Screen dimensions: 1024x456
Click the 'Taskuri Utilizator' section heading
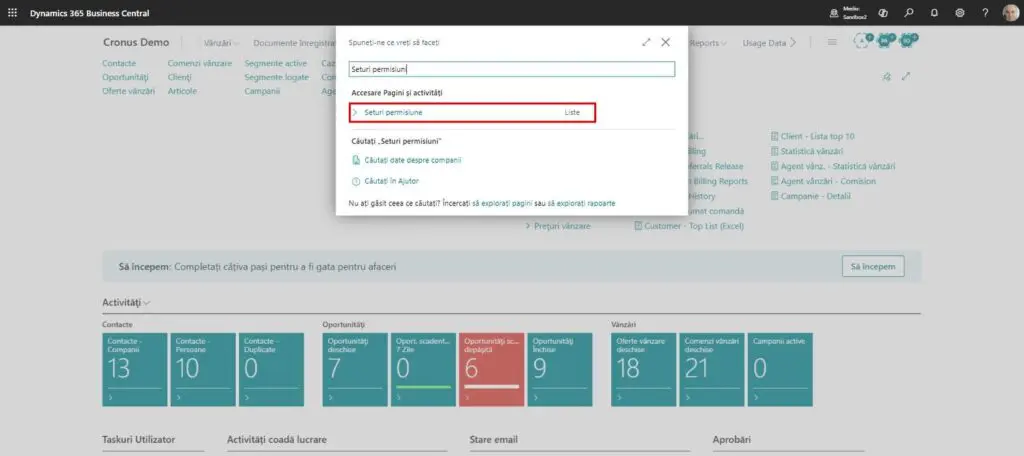pyautogui.click(x=138, y=440)
